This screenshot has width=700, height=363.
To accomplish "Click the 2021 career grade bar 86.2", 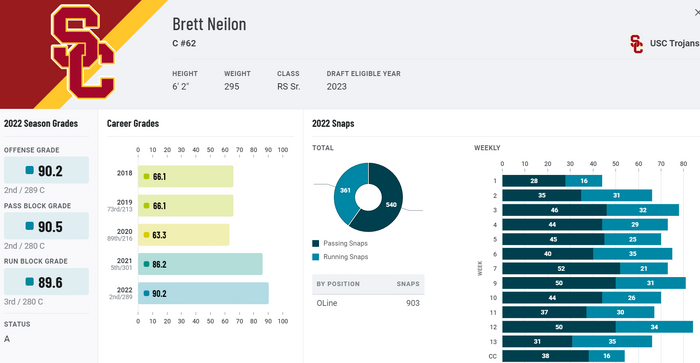I will click(200, 264).
